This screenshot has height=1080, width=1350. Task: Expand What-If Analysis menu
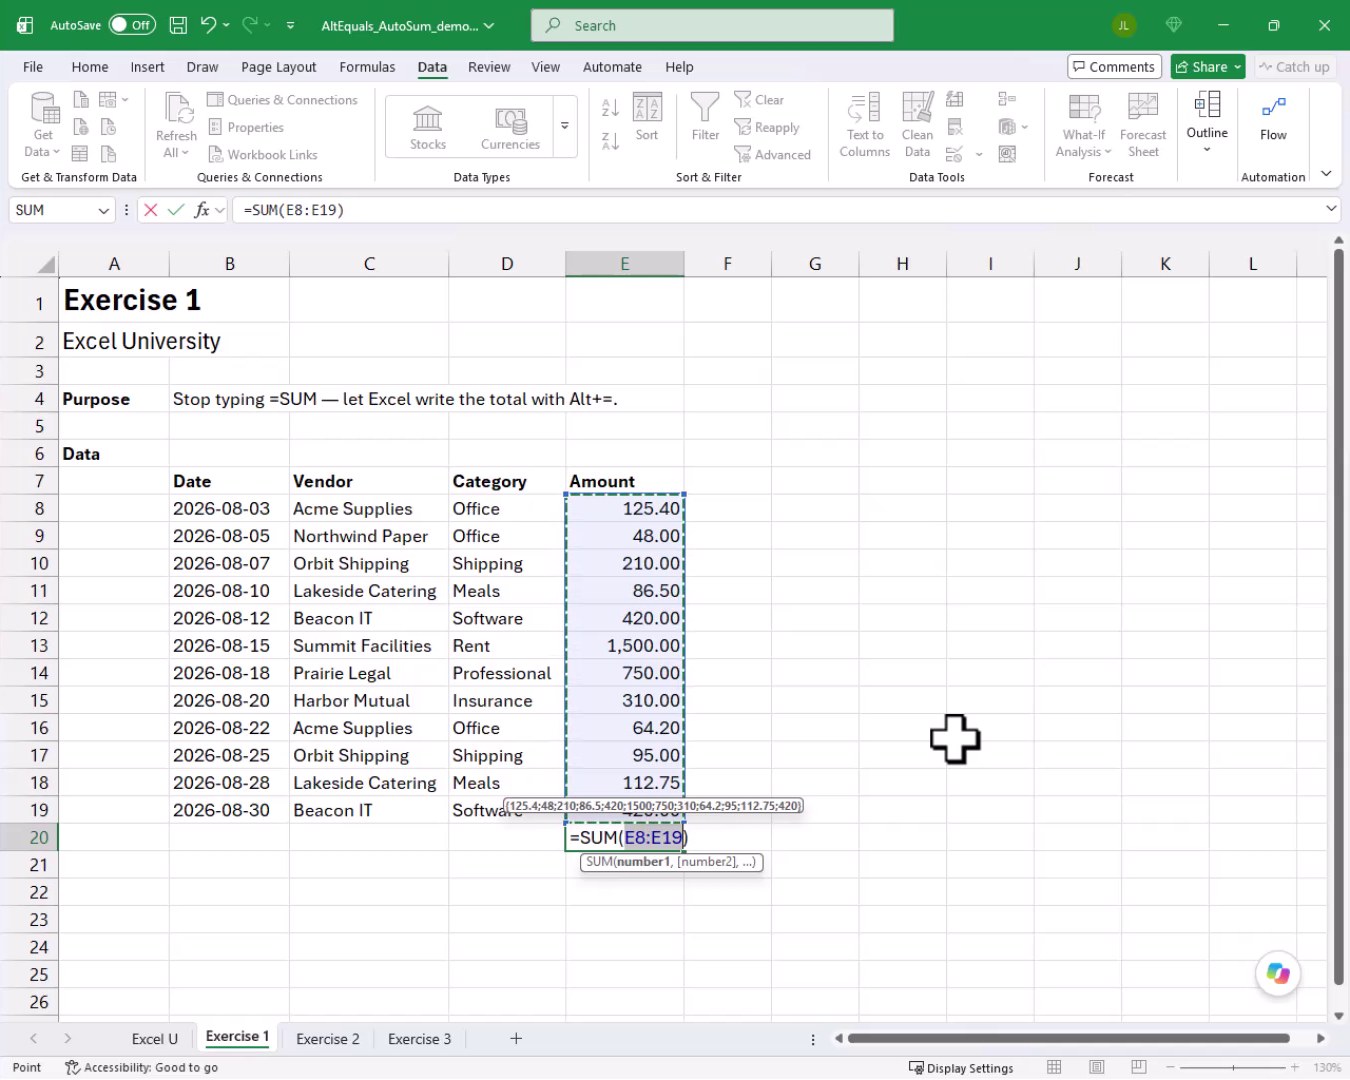(x=1084, y=125)
